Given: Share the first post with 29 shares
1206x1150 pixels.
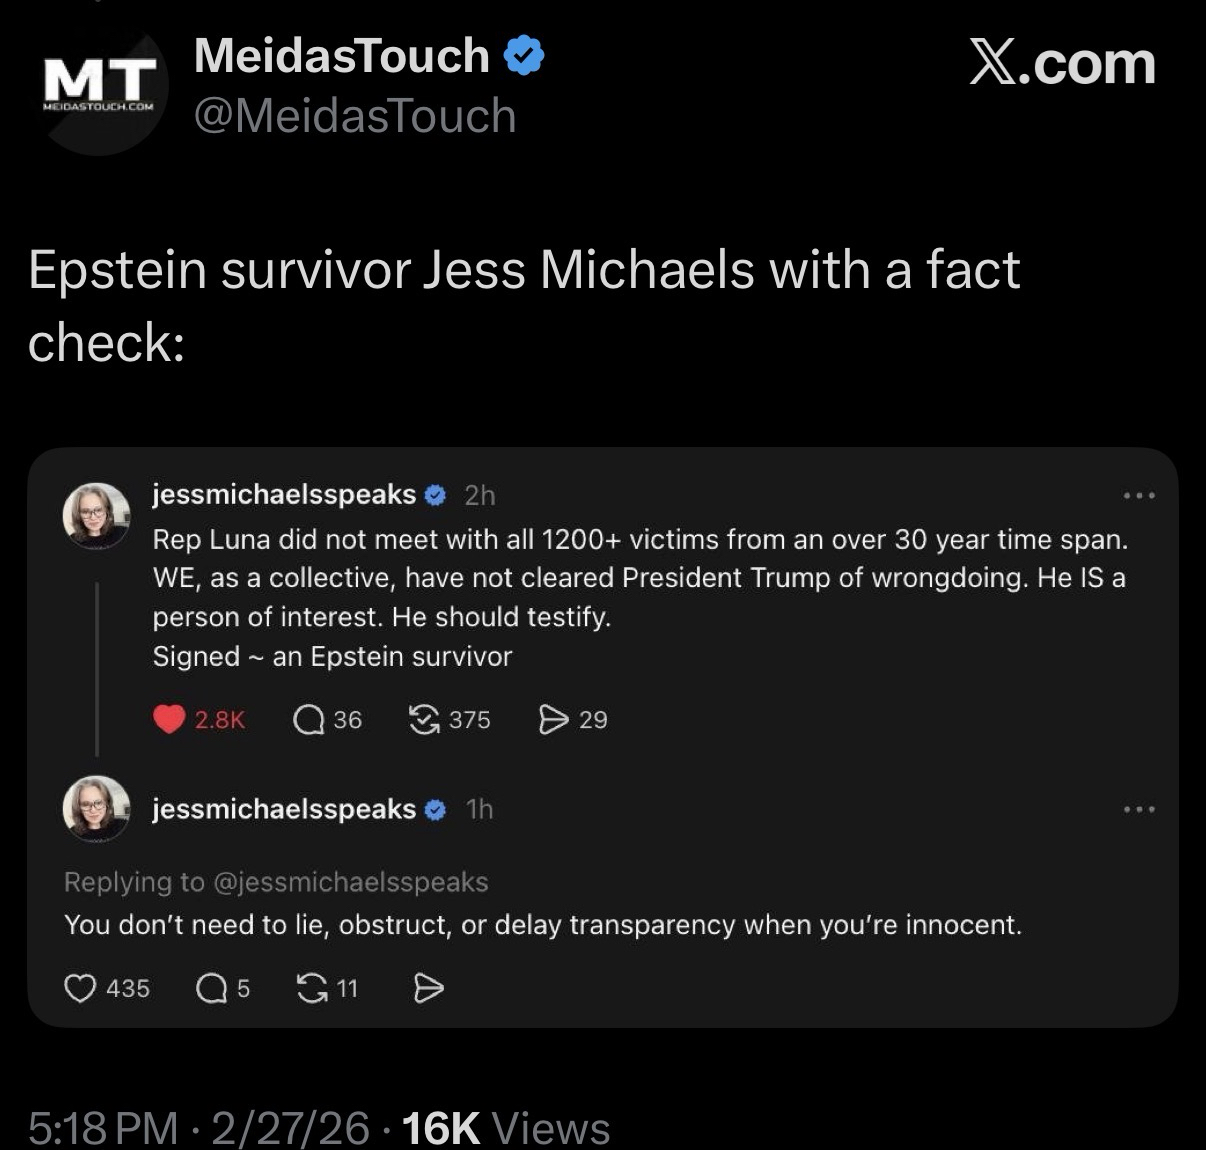Looking at the screenshot, I should [553, 720].
